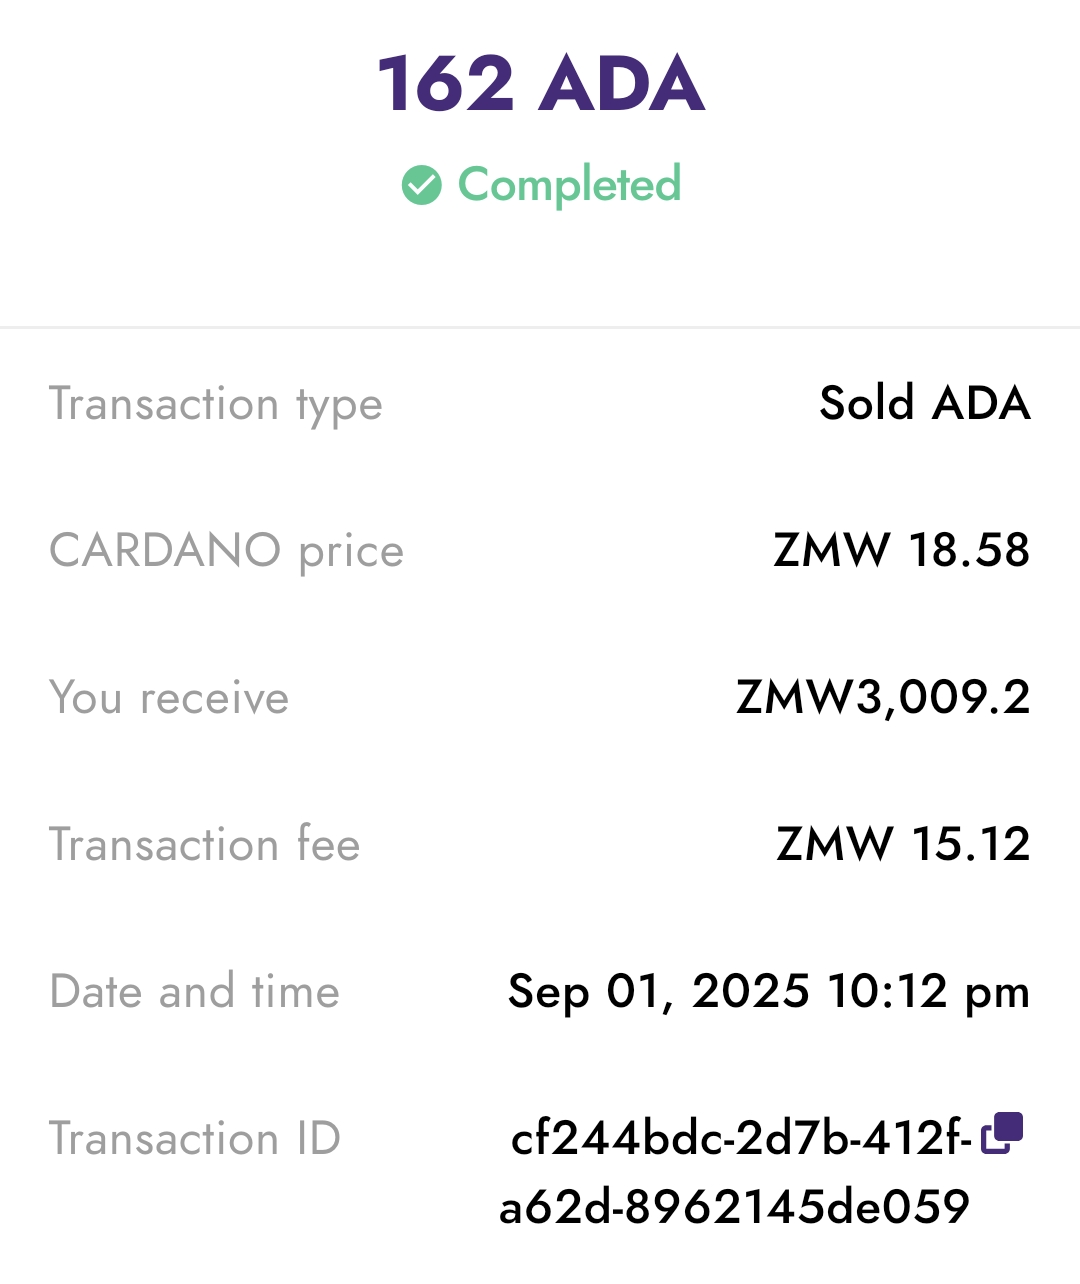This screenshot has width=1080, height=1284.
Task: Tap the ZMW 15.12 fee value
Action: [903, 844]
